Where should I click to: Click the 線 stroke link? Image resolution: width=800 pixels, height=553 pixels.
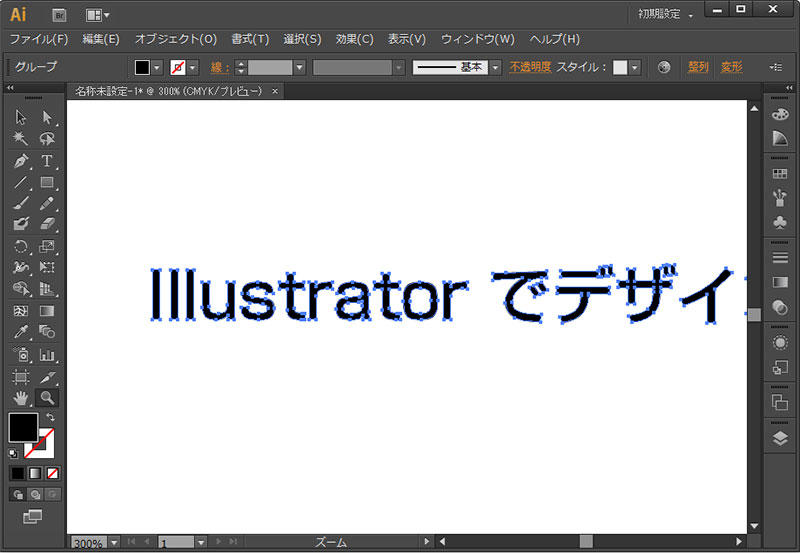click(x=220, y=67)
